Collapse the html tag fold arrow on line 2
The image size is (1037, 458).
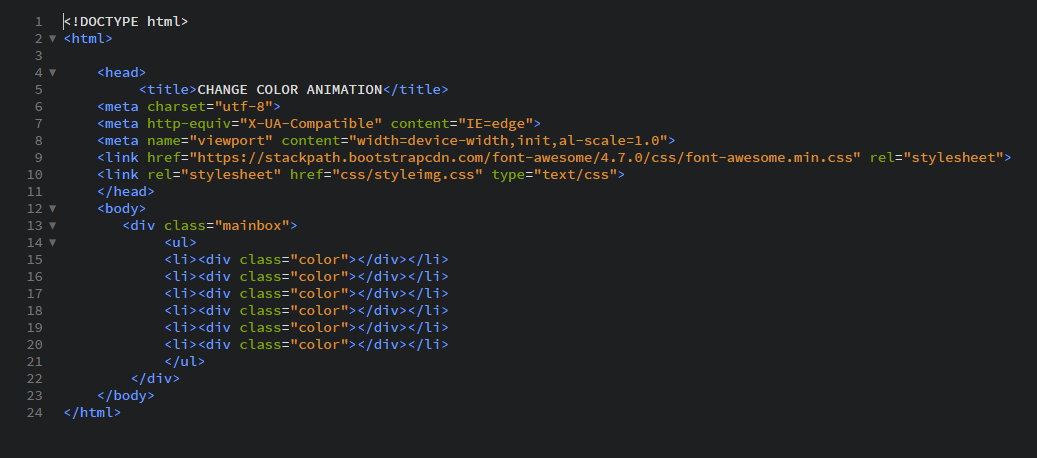pyautogui.click(x=52, y=38)
